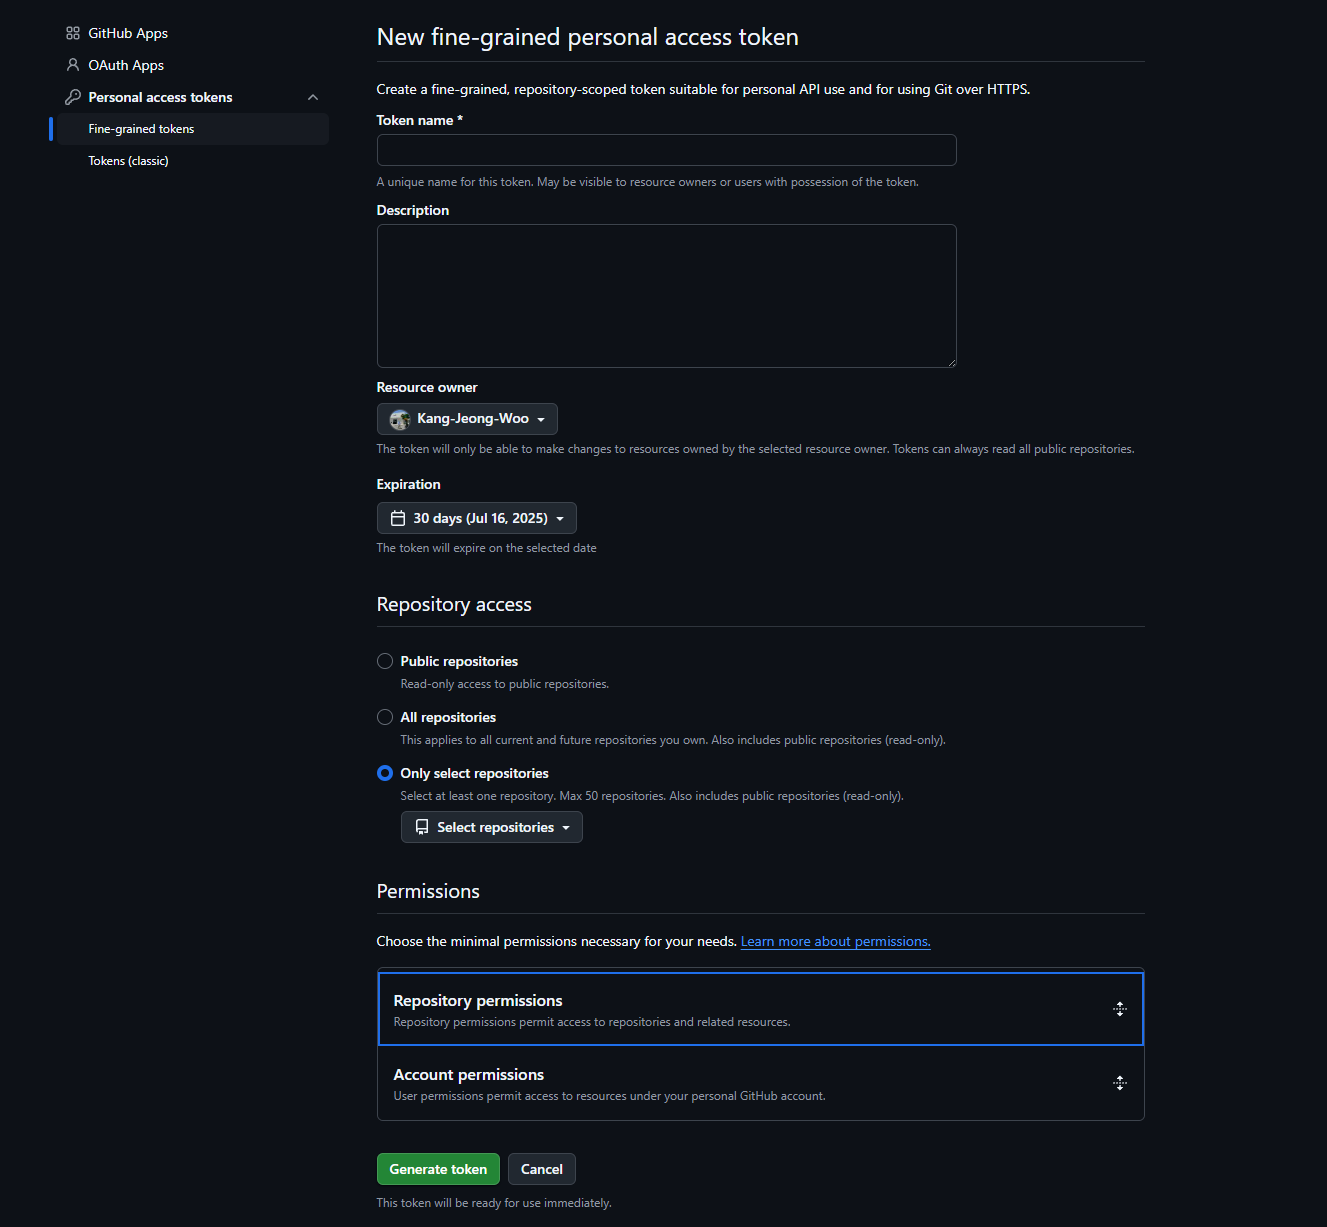Screen dimensions: 1327x1227
Task: Click the key icon beside Personal access tokens
Action: tap(73, 97)
